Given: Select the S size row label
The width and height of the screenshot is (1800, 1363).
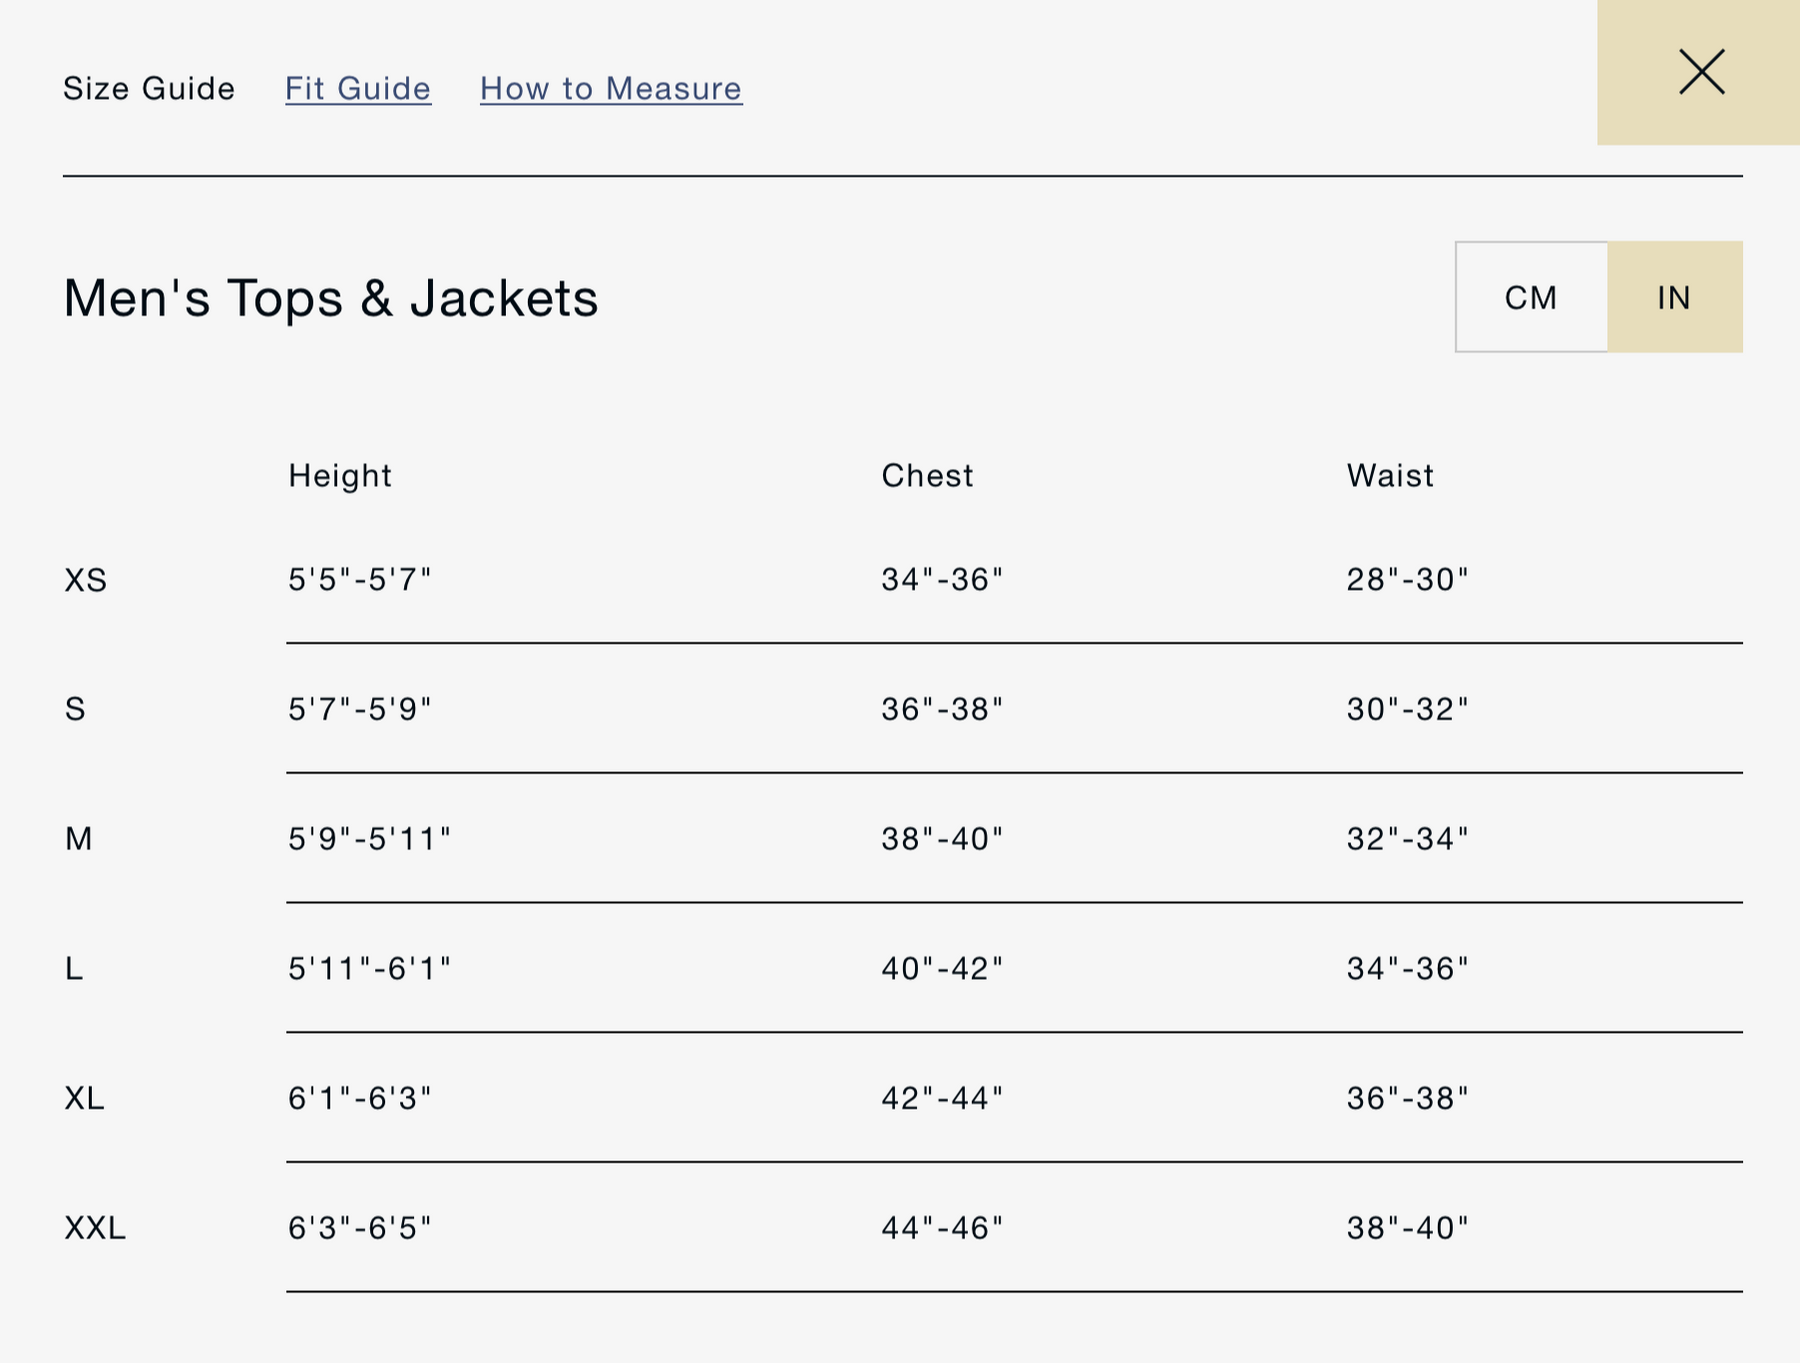Looking at the screenshot, I should [75, 709].
